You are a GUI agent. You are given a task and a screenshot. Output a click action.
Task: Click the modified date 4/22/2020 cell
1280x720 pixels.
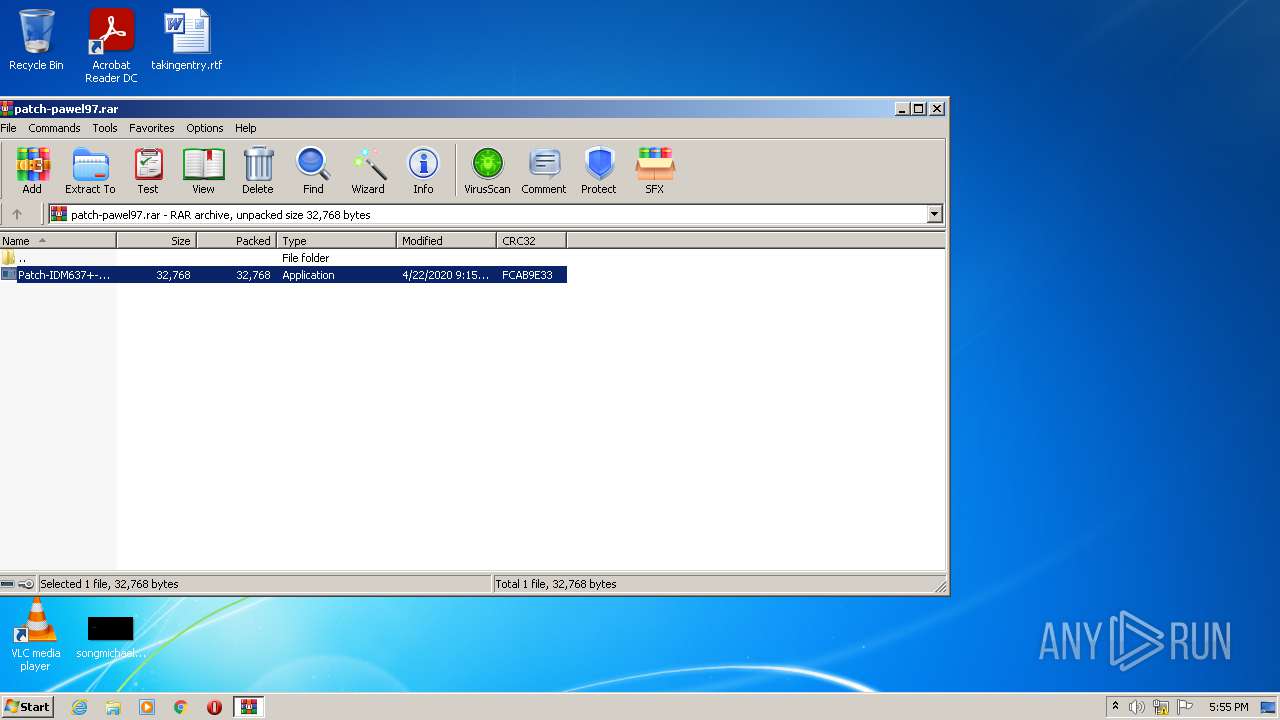tap(446, 275)
